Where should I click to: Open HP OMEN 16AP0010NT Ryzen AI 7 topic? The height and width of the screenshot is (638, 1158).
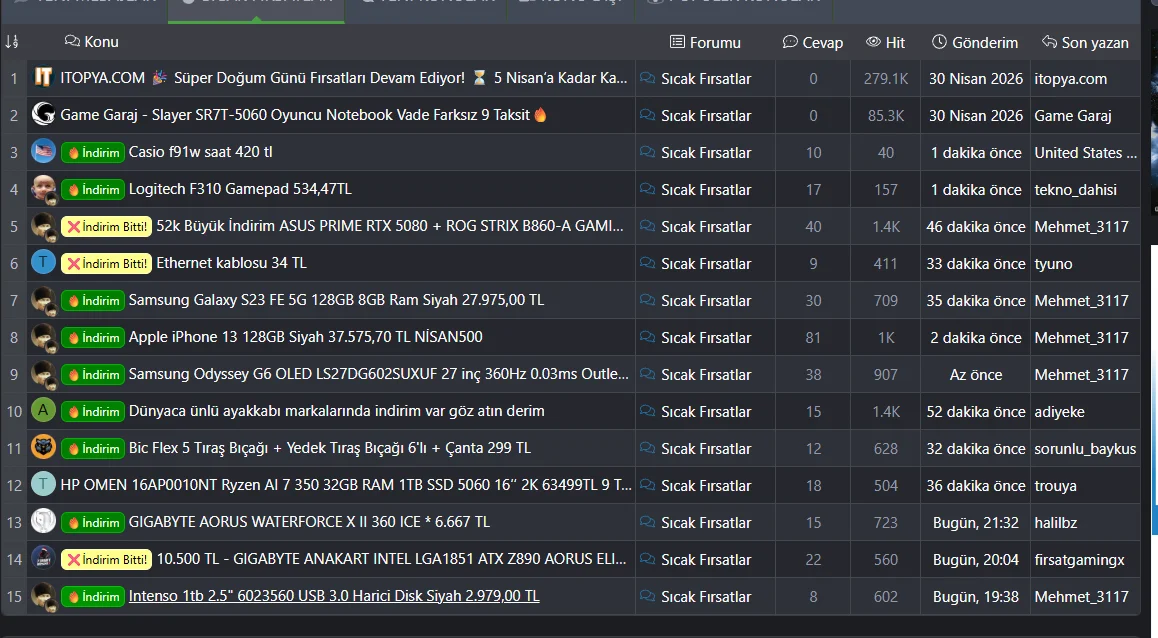tap(346, 484)
